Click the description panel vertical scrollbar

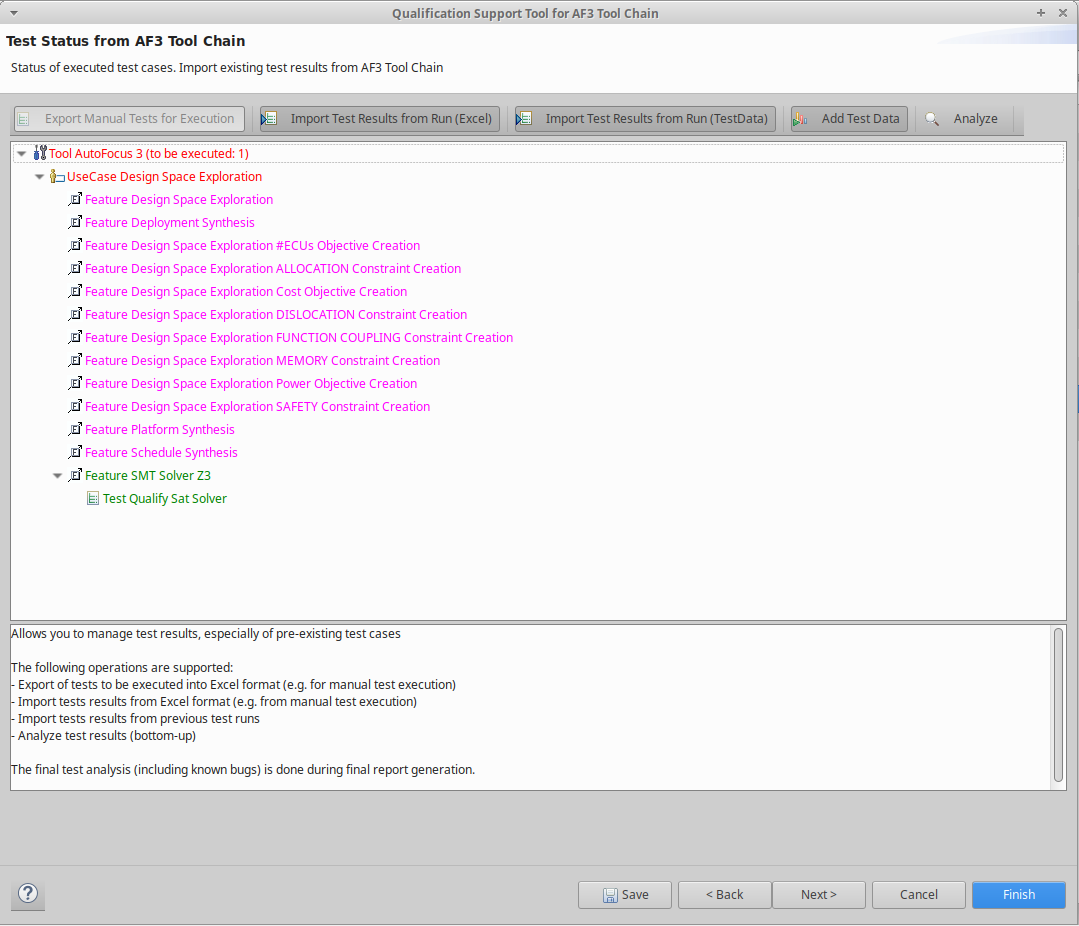[1058, 705]
